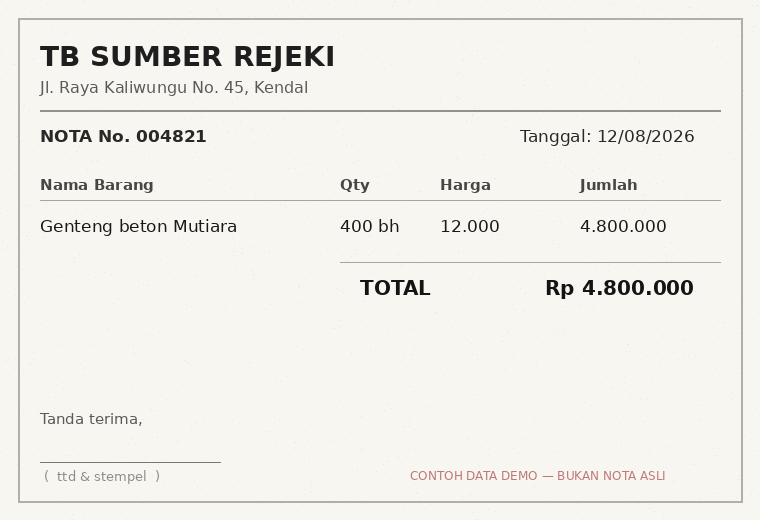Click the Qty column header
This screenshot has width=760, height=520.
click(x=355, y=185)
